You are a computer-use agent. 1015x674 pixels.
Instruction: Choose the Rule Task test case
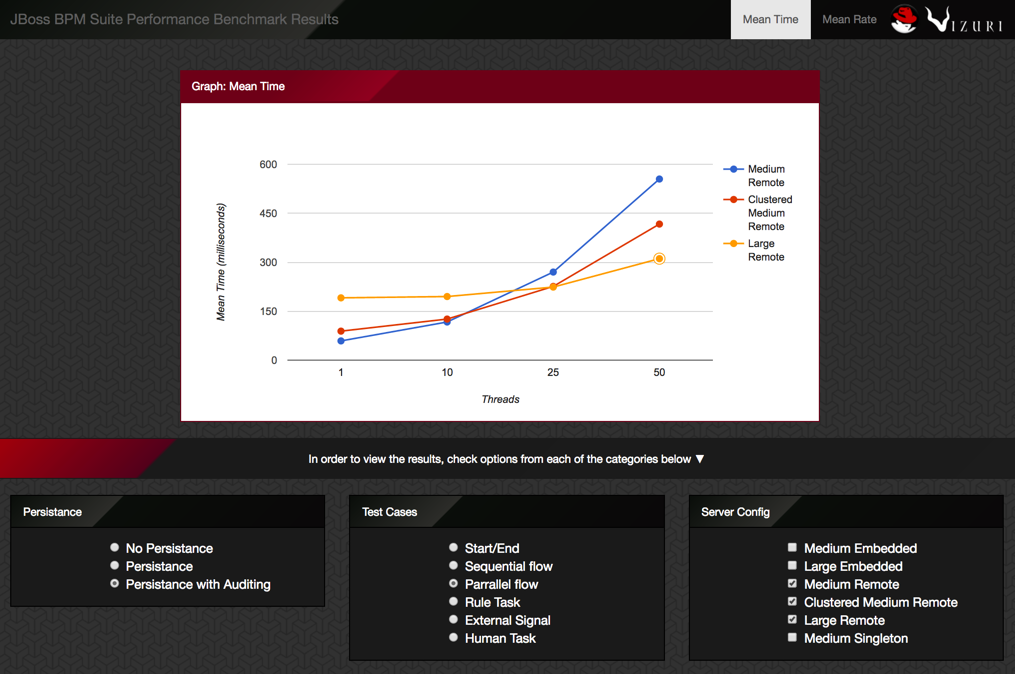point(453,602)
